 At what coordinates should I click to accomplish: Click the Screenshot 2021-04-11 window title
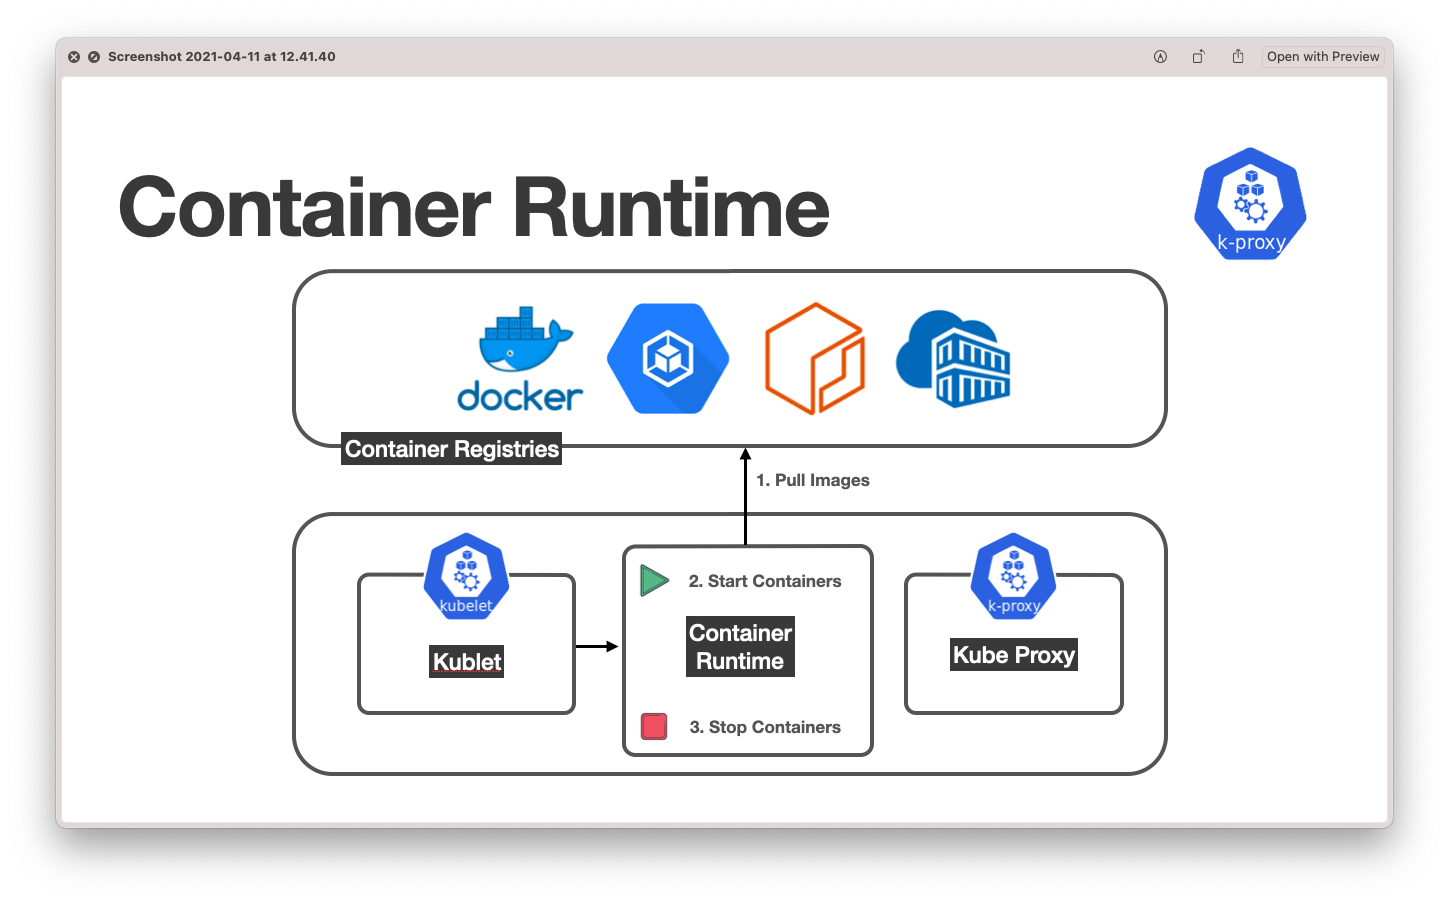tap(222, 57)
